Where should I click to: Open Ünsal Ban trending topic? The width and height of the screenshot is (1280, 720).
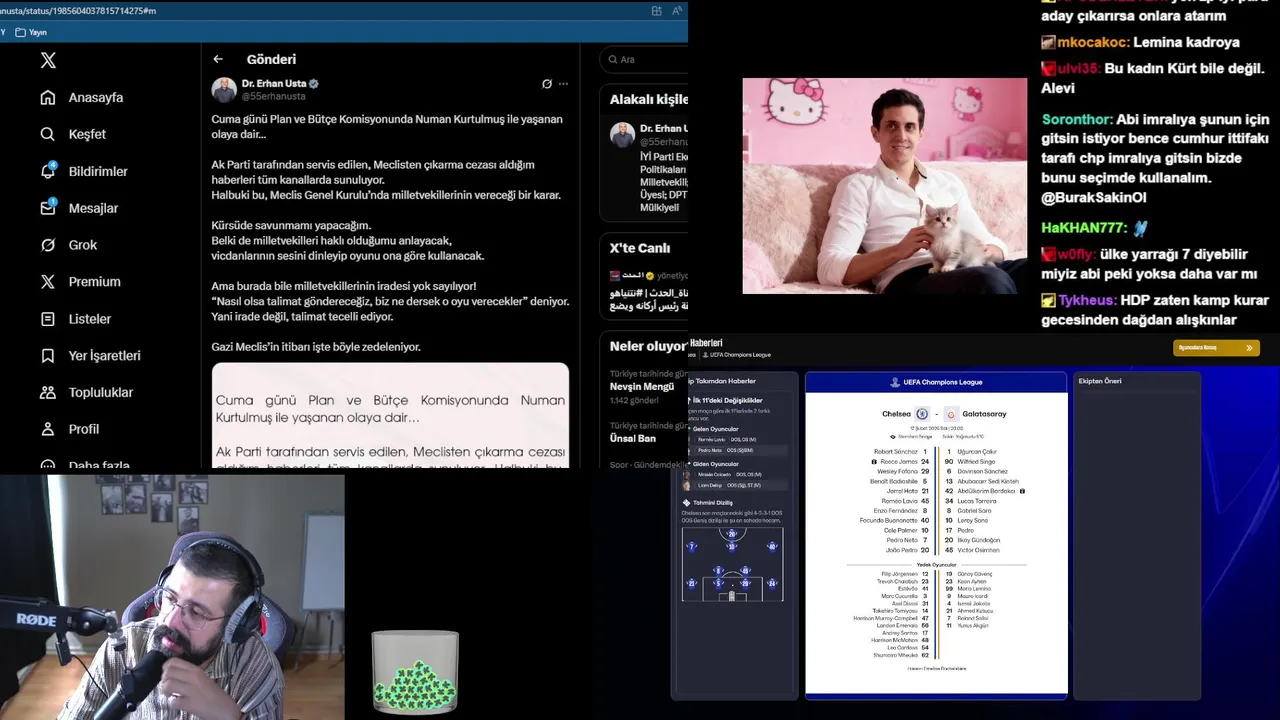click(633, 438)
